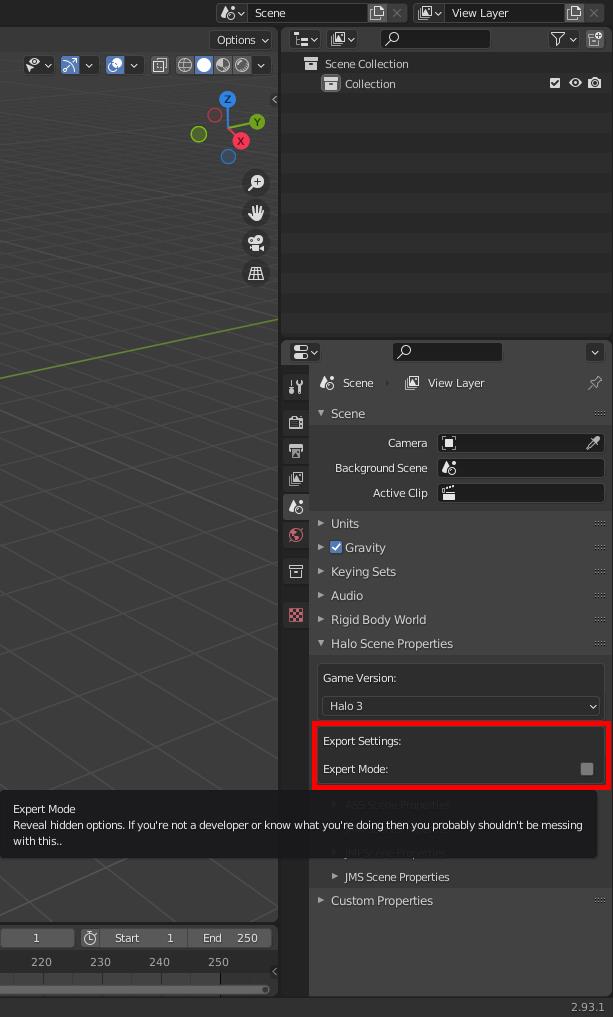Open the Render properties tab
613x1017 pixels.
pos(296,422)
